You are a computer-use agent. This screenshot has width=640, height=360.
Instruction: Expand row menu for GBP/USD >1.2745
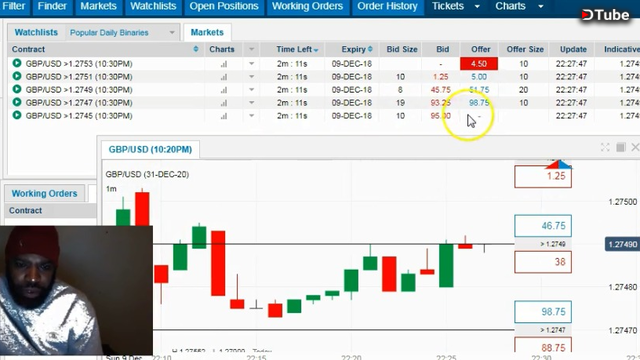tap(251, 116)
